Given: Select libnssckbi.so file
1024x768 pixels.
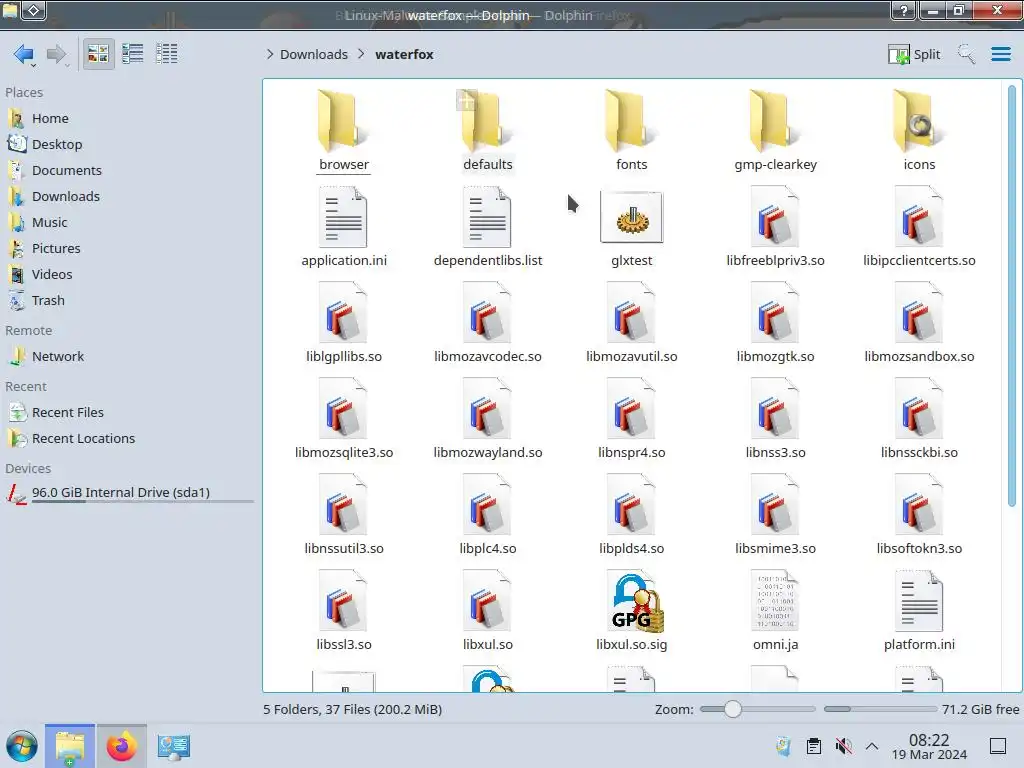Looking at the screenshot, I should point(919,419).
